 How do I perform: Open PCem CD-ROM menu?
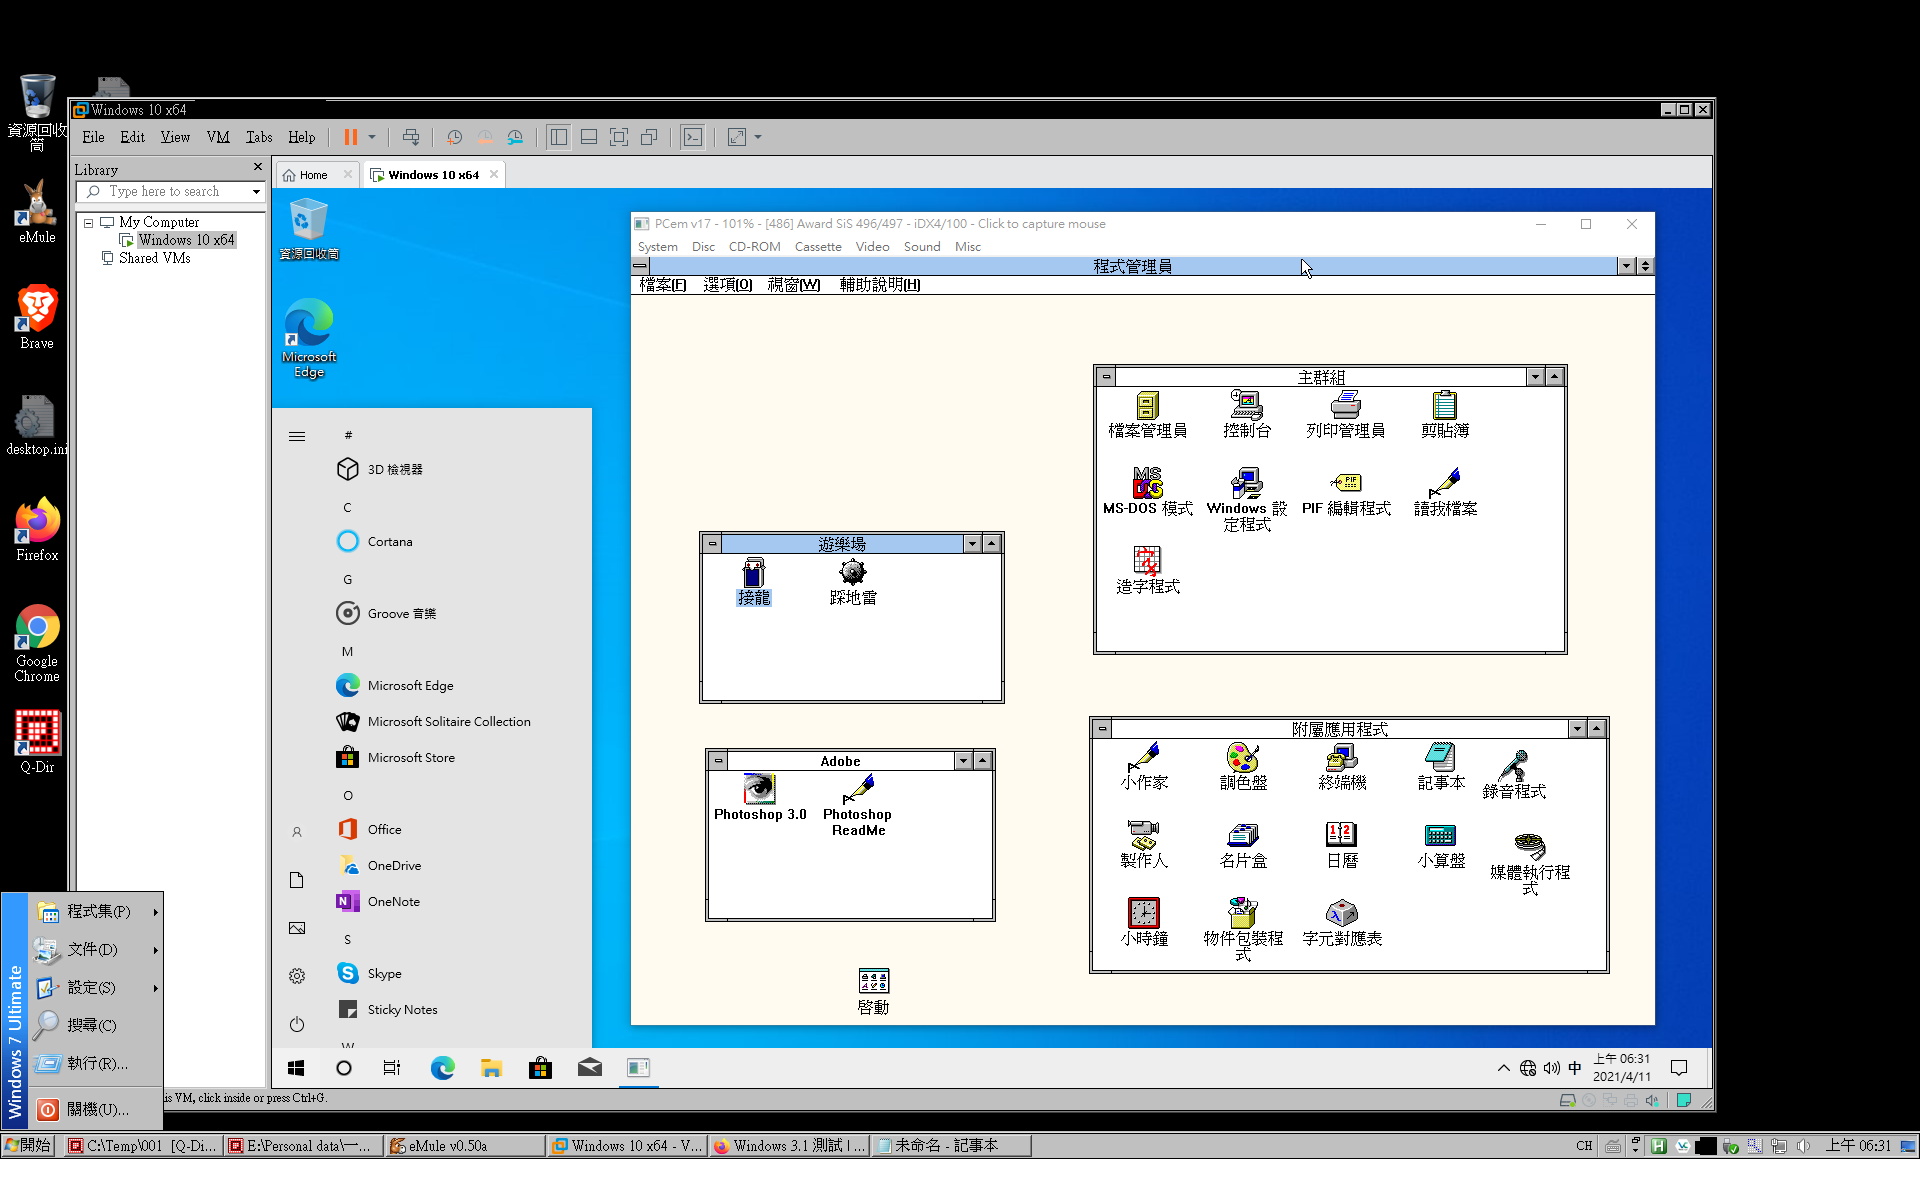tap(754, 247)
